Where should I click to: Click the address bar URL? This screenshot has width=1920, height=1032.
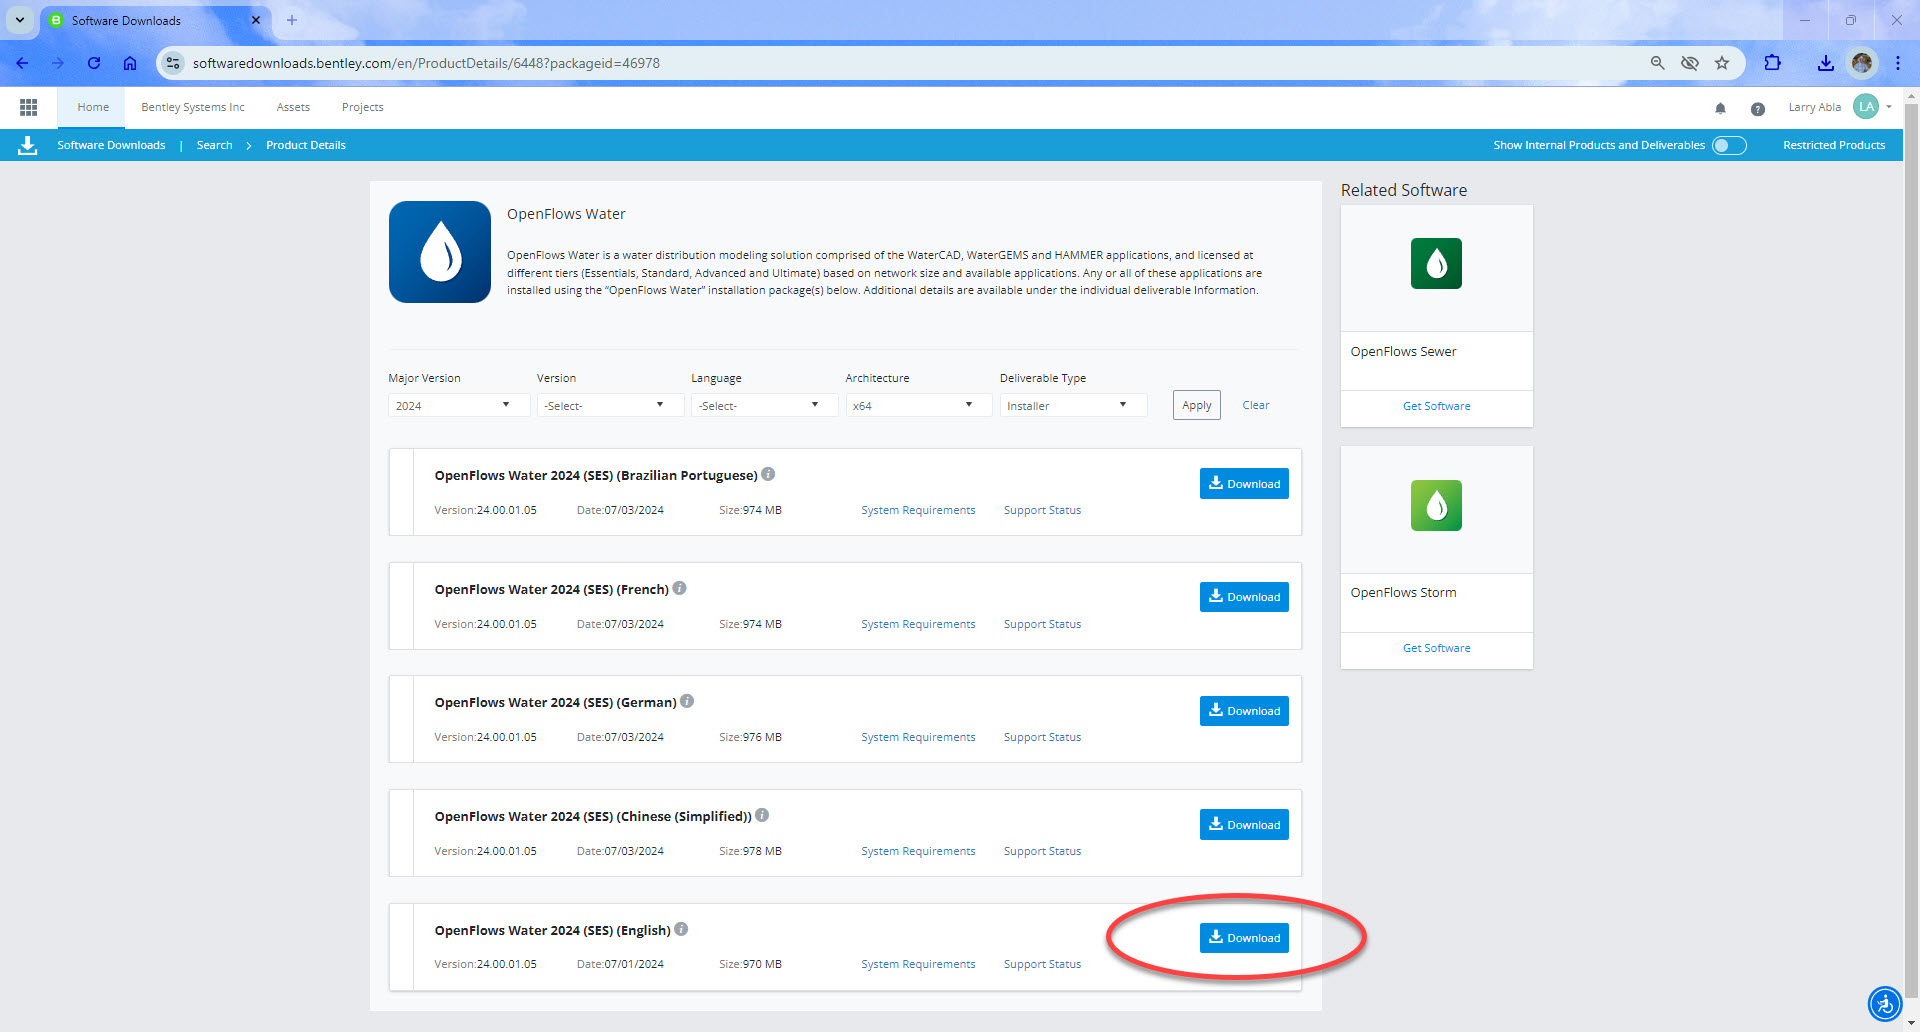click(x=426, y=63)
